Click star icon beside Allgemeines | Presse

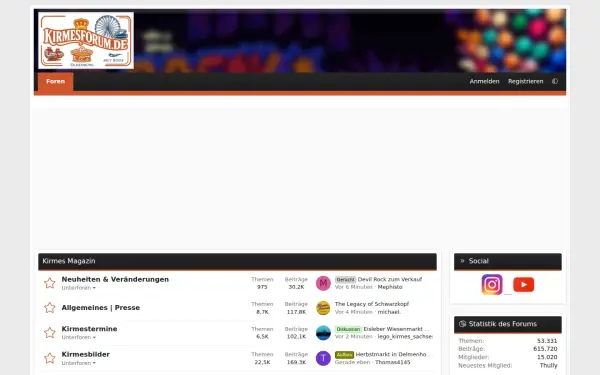pos(50,308)
